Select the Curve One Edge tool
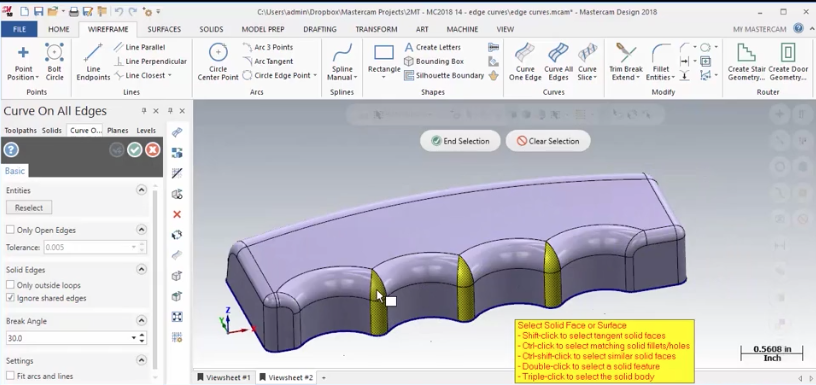Viewport: 816px width, 385px height. point(525,62)
